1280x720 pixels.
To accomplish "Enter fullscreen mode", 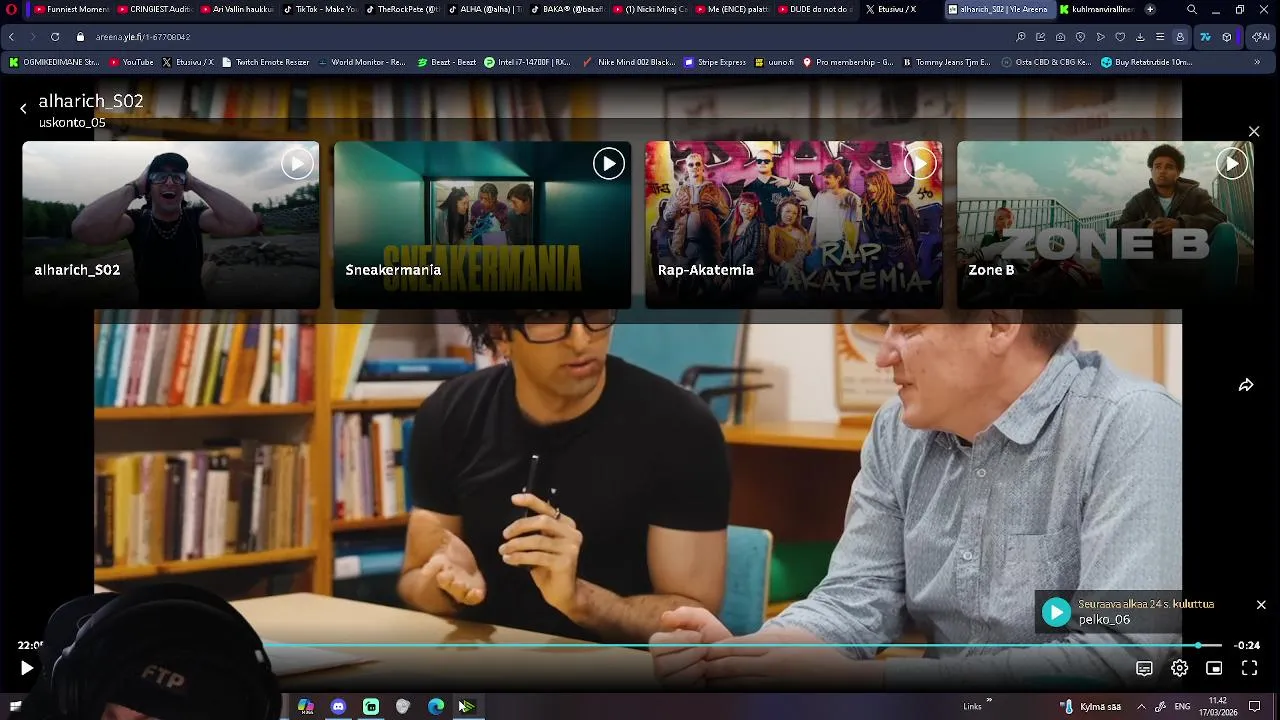I will point(1249,668).
